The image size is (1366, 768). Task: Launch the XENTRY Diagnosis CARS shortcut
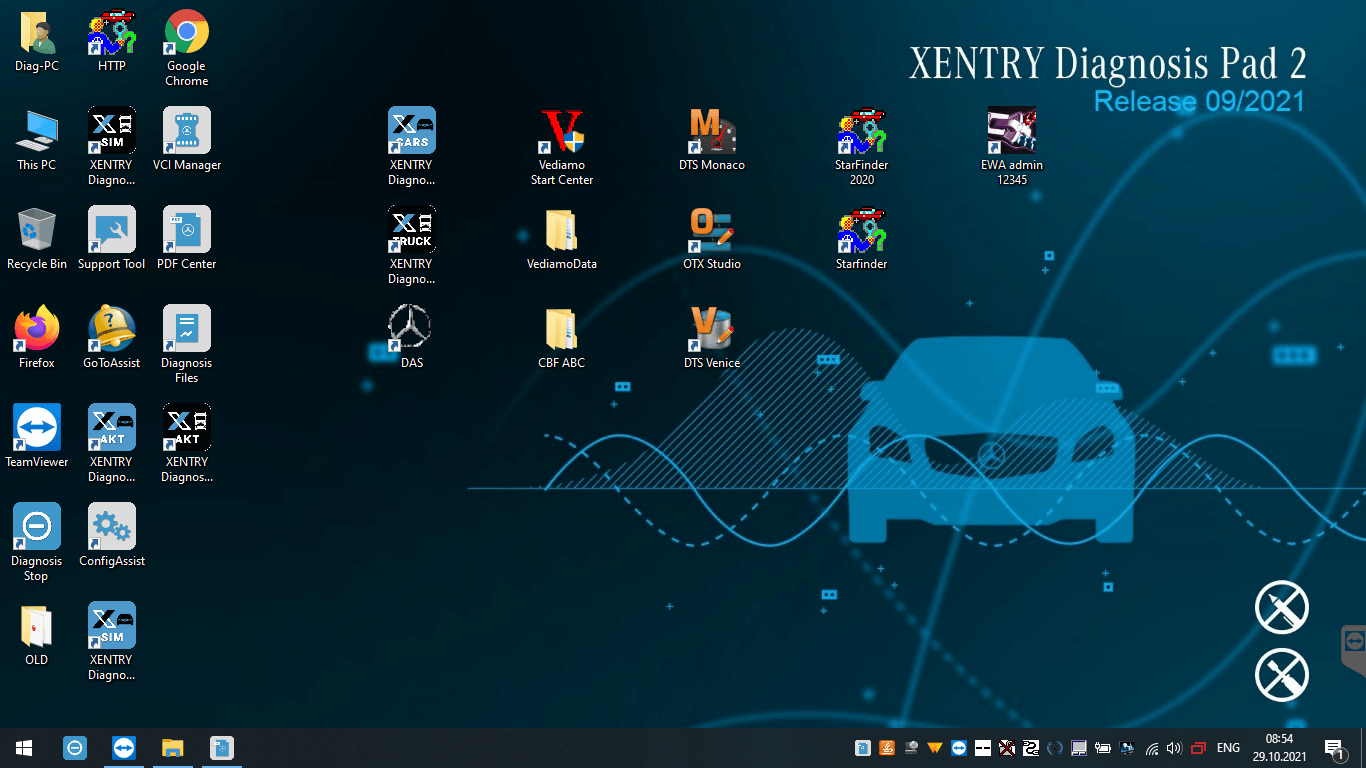[x=412, y=147]
